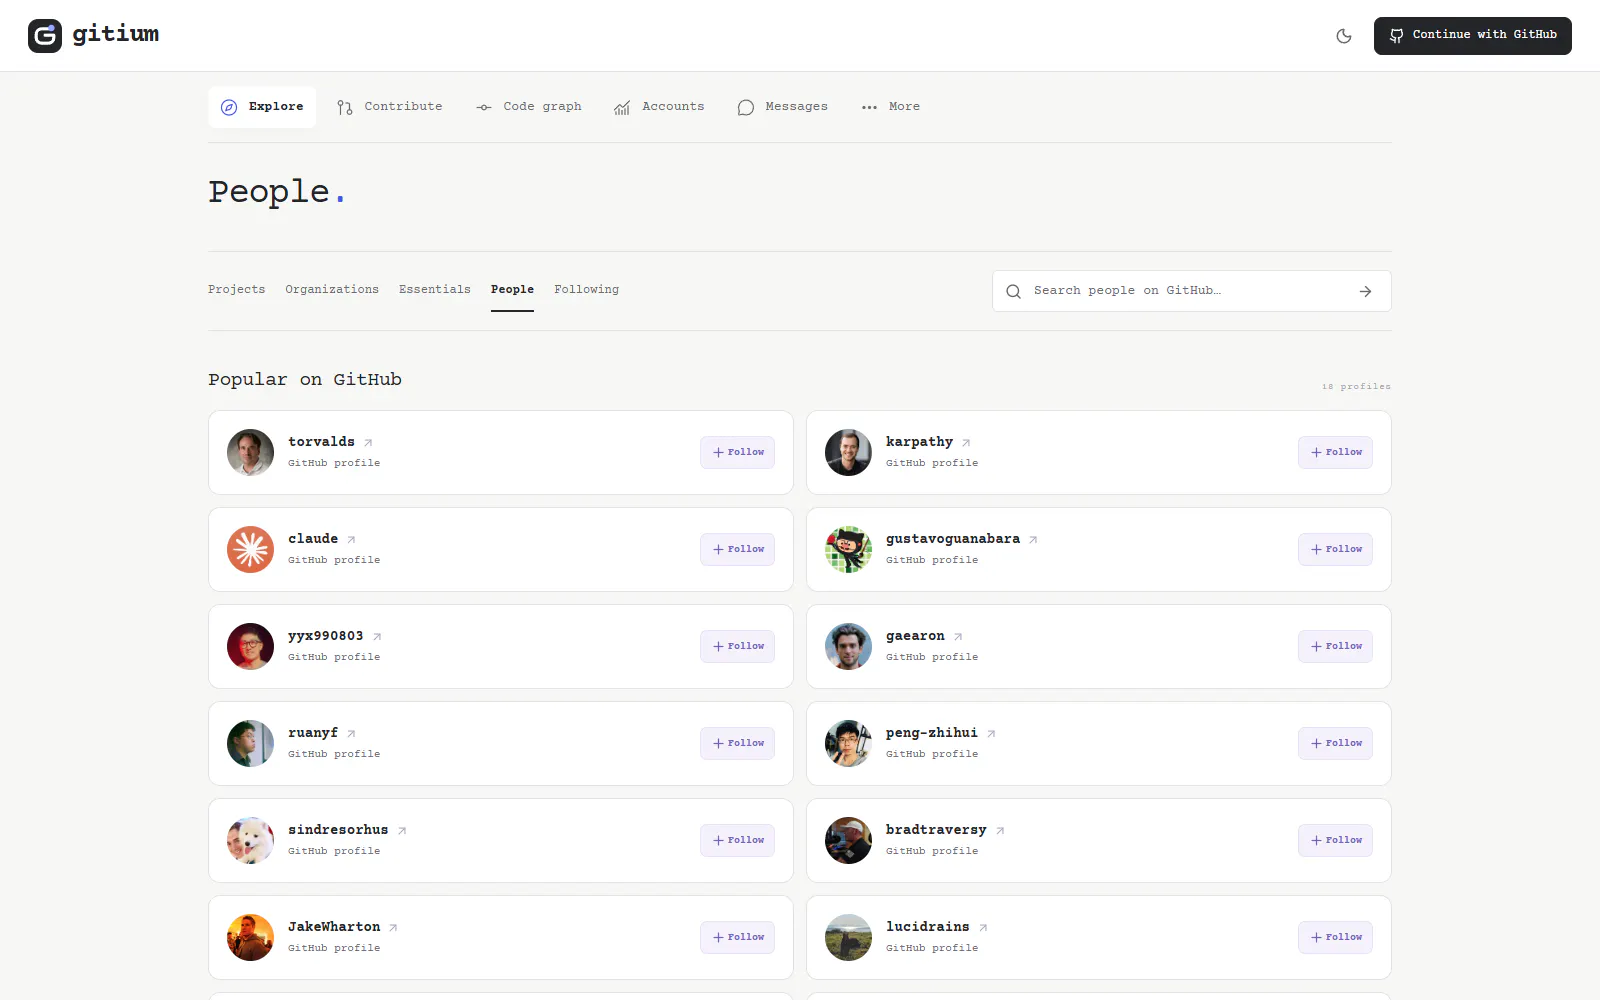The height and width of the screenshot is (1000, 1600).
Task: Click claude avatar image
Action: coord(250,550)
